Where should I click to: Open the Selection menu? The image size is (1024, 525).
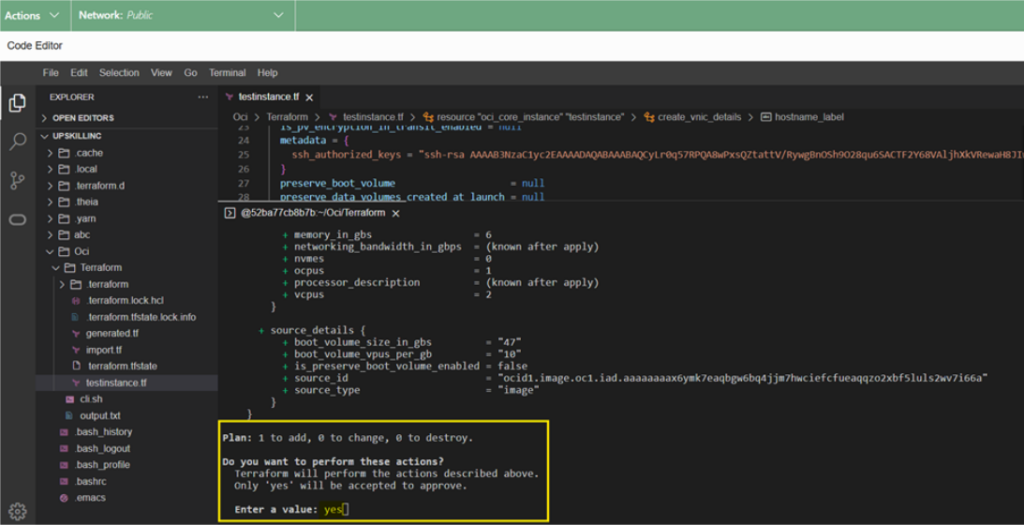click(x=119, y=72)
